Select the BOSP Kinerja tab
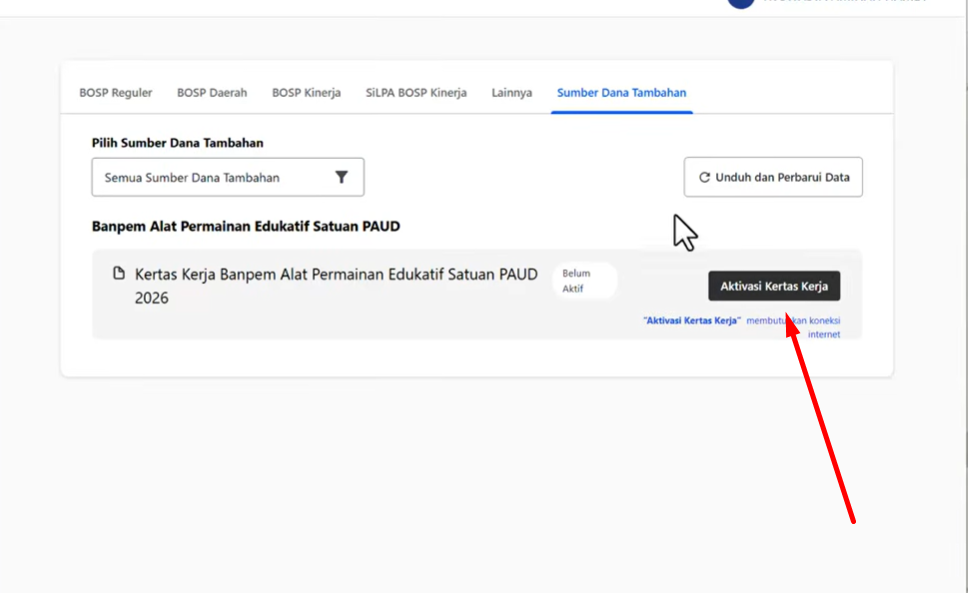968x593 pixels. click(306, 93)
